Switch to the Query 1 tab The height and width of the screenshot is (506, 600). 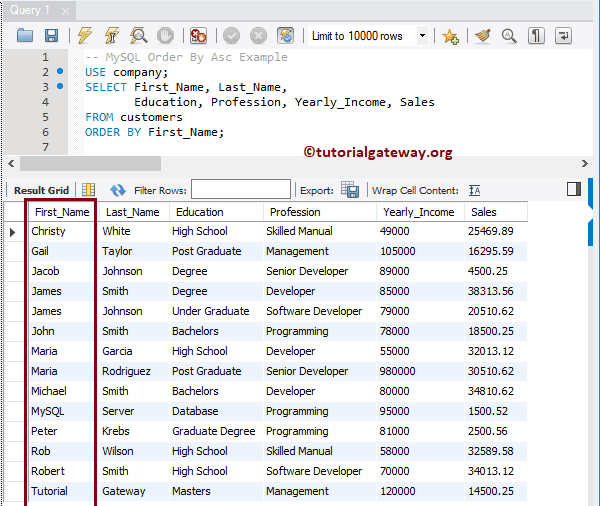point(26,10)
